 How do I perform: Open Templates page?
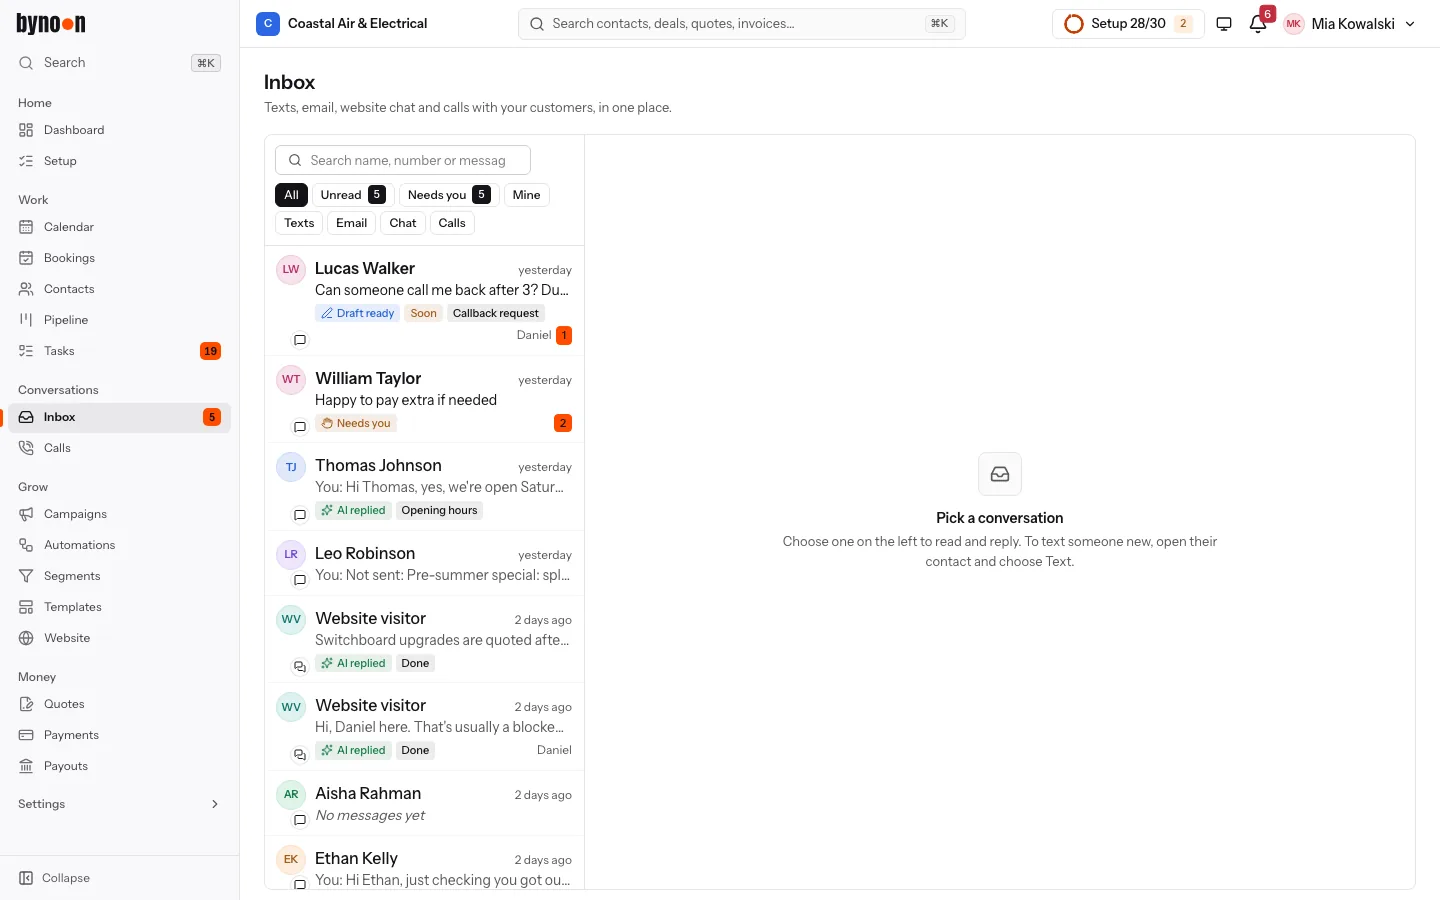pos(119,607)
